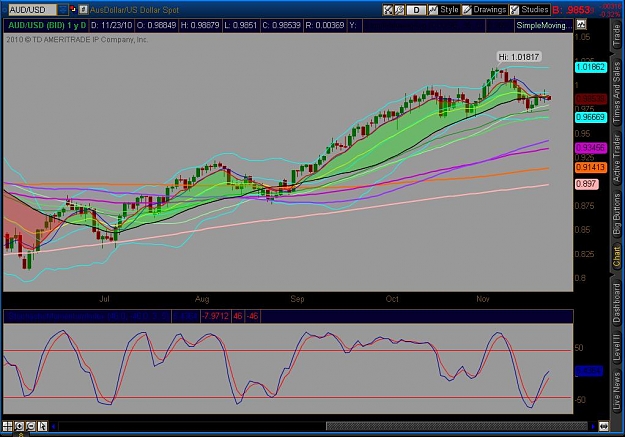This screenshot has width=625, height=437.
Task: Open the Level II side tab
Action: click(x=617, y=347)
